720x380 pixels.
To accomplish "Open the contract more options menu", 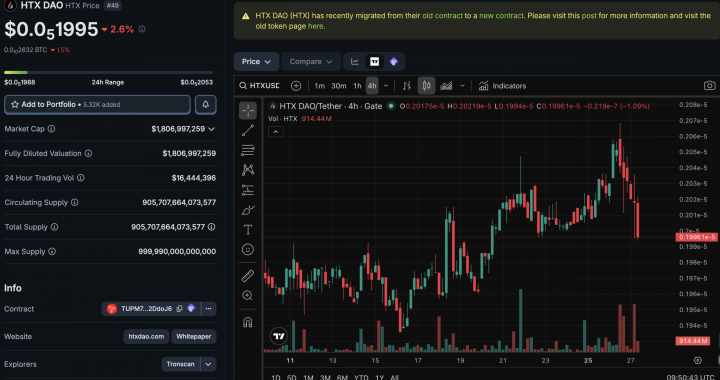I will point(208,309).
